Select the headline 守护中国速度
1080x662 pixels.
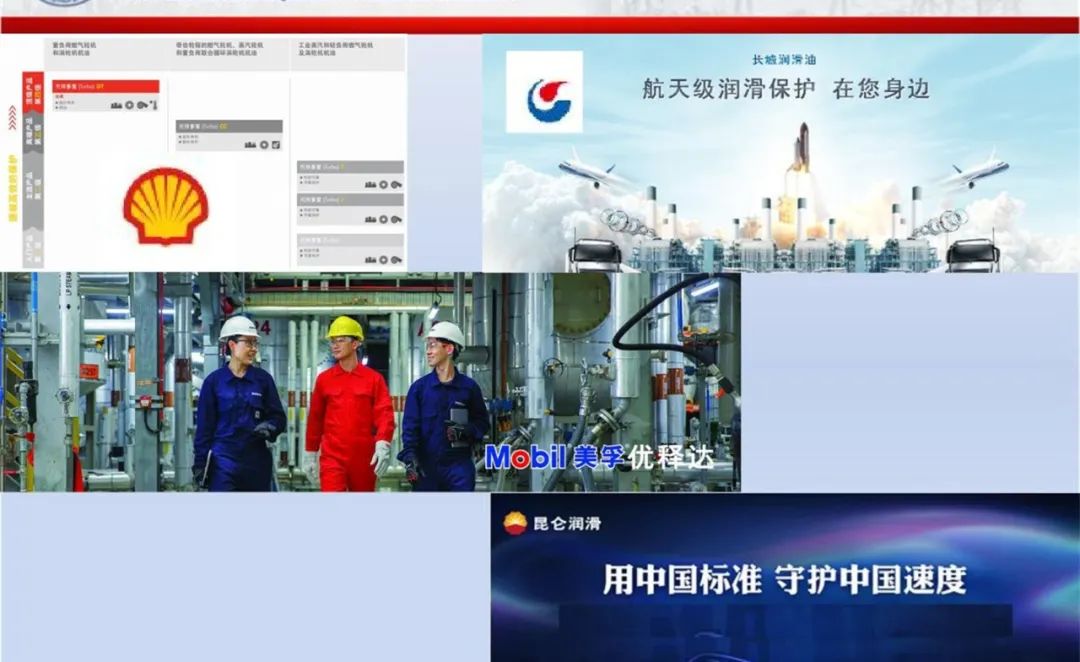click(x=871, y=579)
